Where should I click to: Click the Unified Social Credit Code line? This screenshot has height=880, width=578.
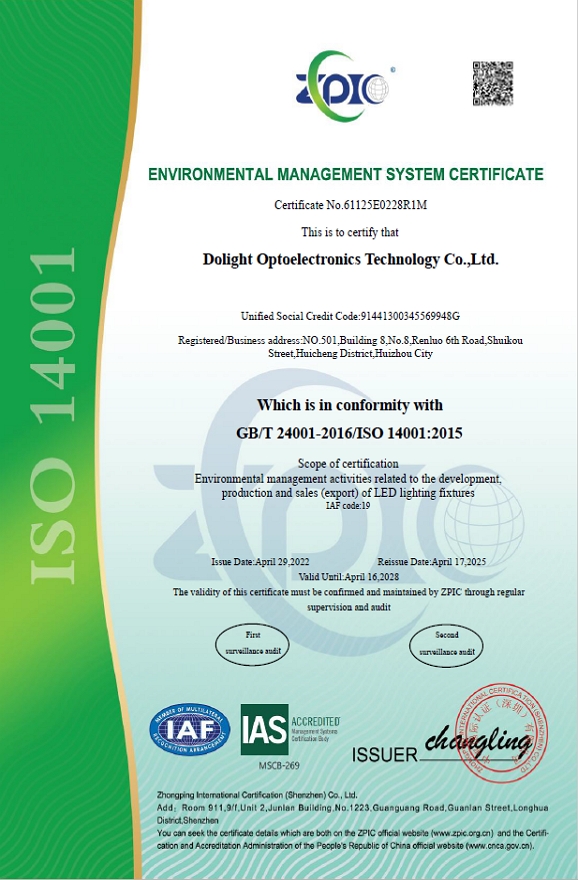tap(350, 316)
